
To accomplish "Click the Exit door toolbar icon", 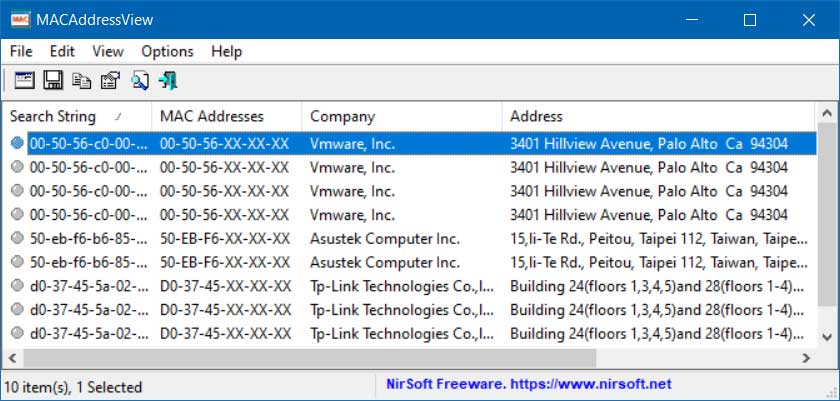I will tap(167, 81).
